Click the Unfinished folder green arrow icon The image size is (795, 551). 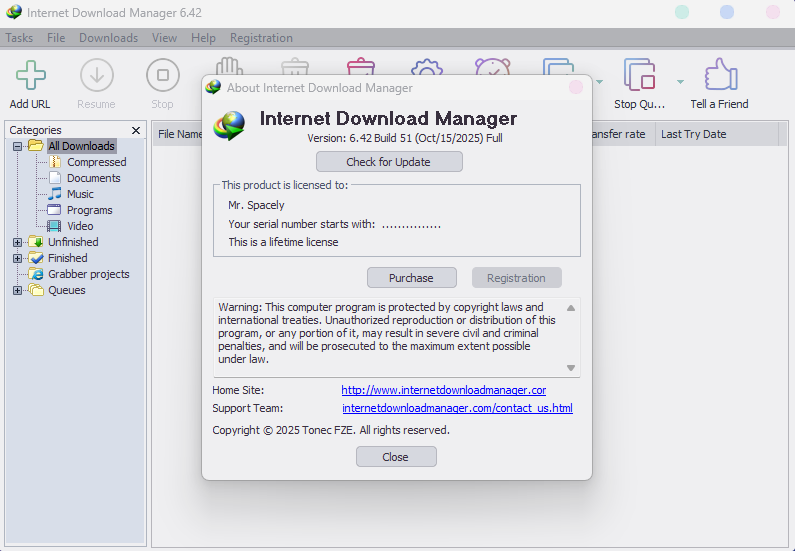(x=36, y=242)
